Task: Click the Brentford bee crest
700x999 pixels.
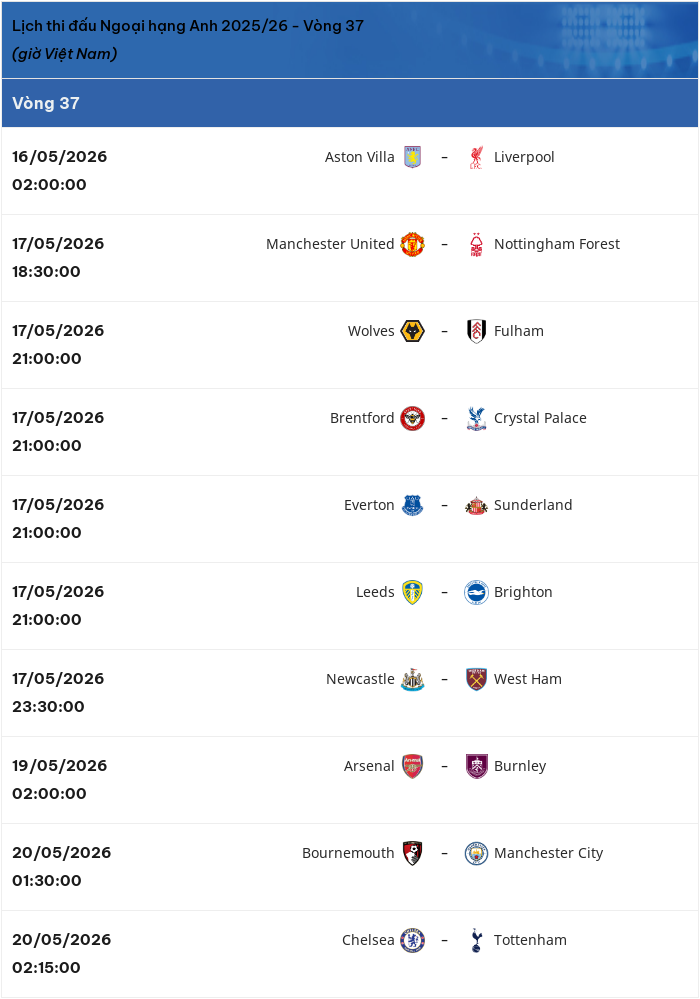Action: [x=413, y=418]
